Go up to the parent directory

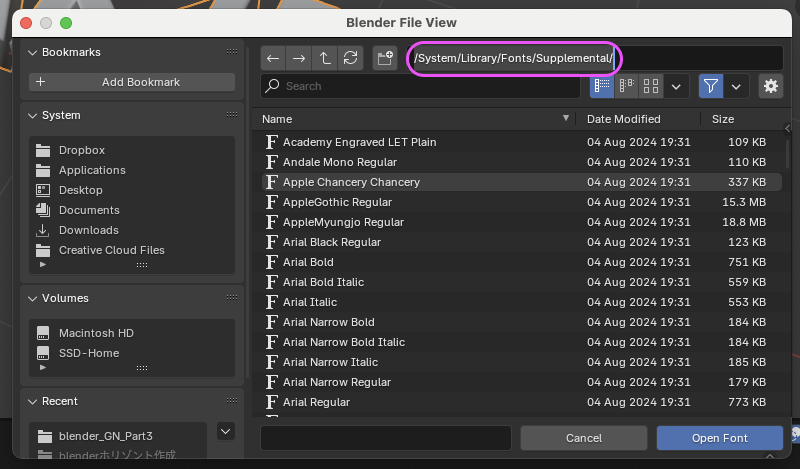[325, 58]
